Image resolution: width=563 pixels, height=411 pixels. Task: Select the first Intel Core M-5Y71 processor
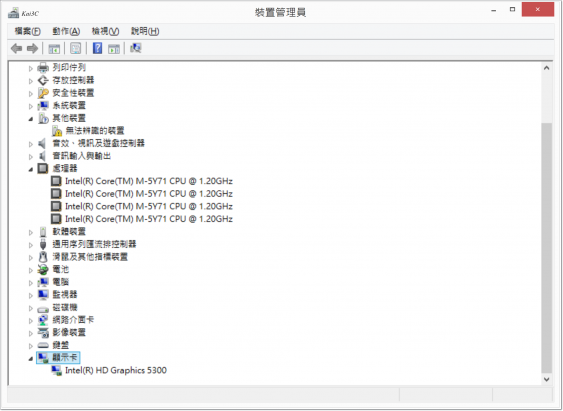coord(149,181)
